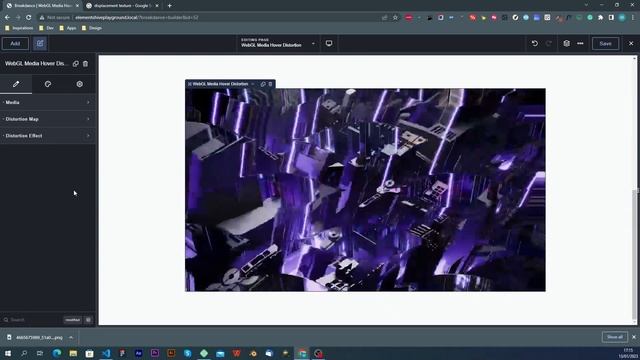The height and width of the screenshot is (360, 640).
Task: Click the browser address bar
Action: coord(212,18)
